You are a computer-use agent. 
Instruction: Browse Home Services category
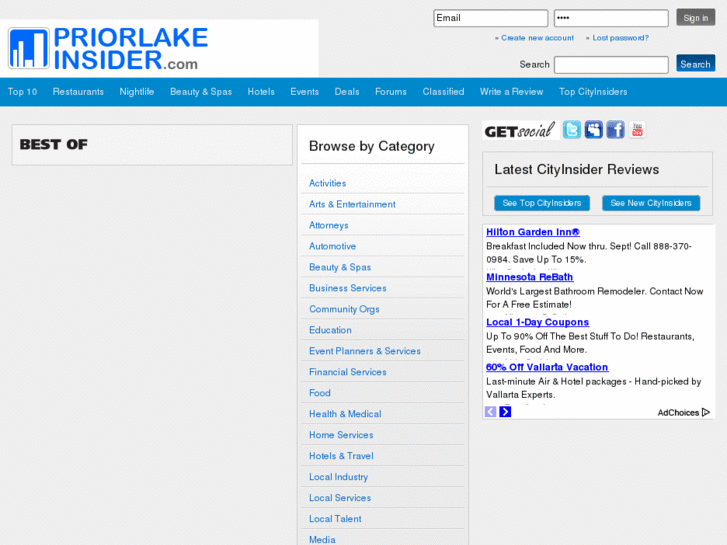[x=341, y=435]
